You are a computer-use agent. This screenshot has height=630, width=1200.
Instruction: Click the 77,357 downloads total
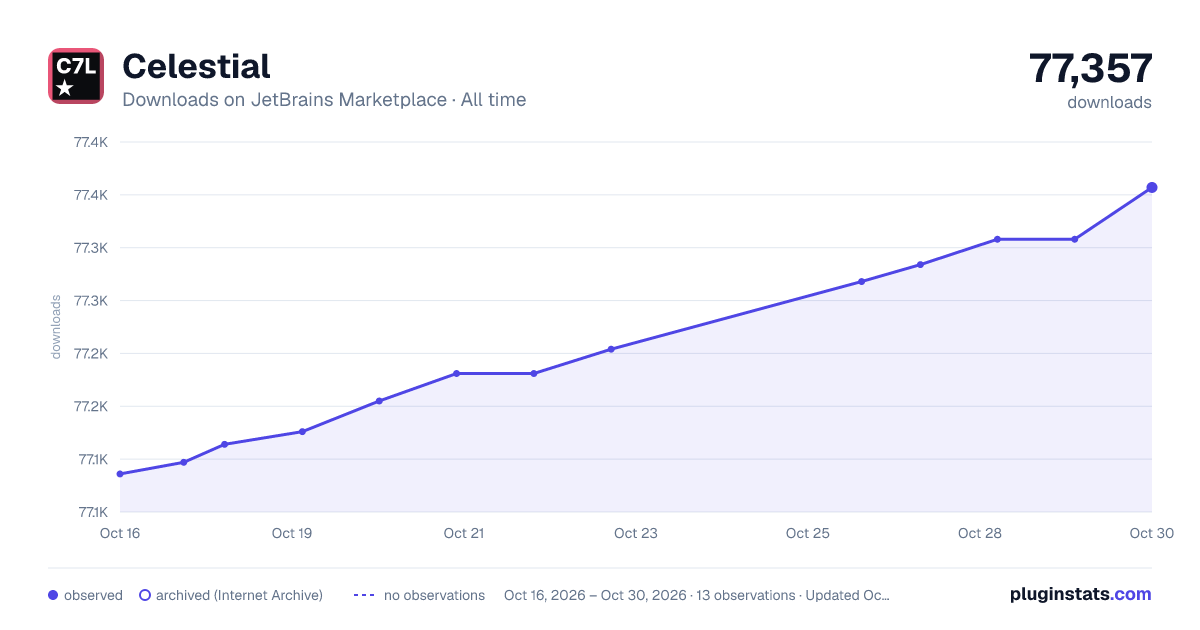(1091, 69)
